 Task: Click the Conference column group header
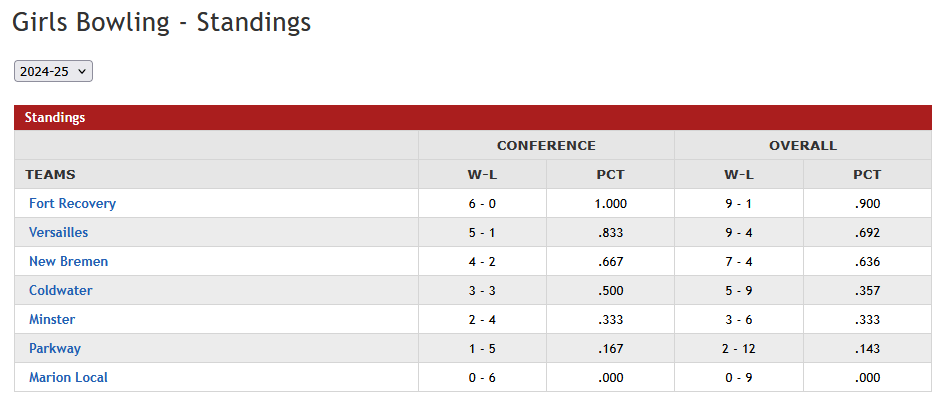(x=546, y=145)
